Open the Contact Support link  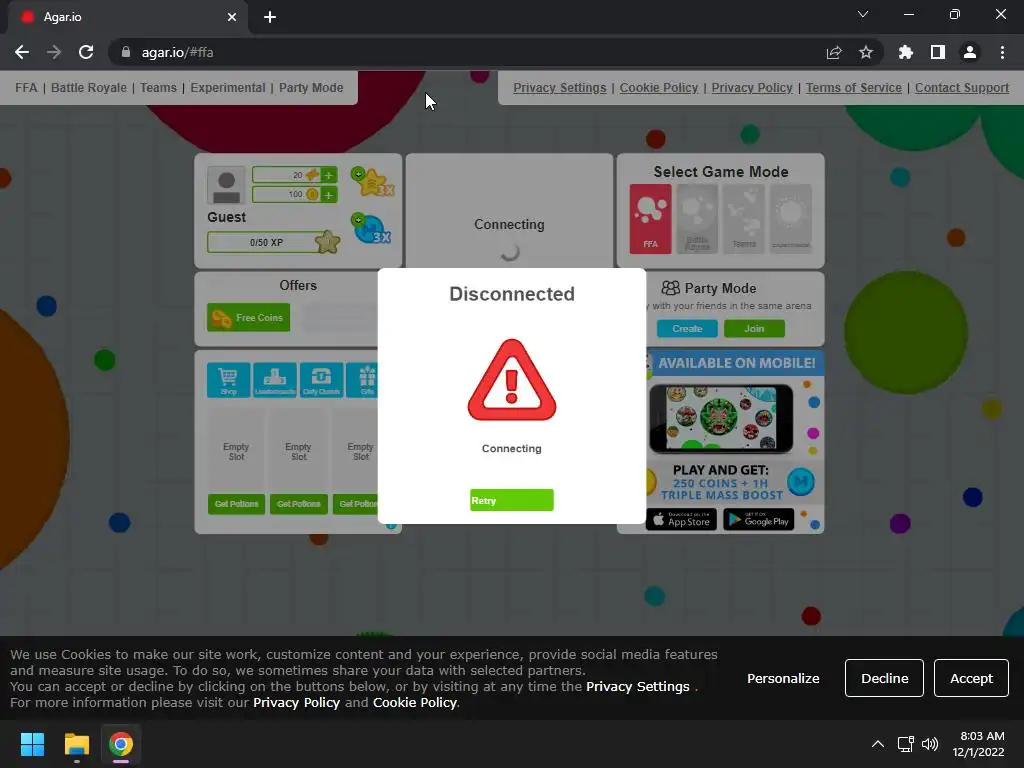pyautogui.click(x=962, y=88)
